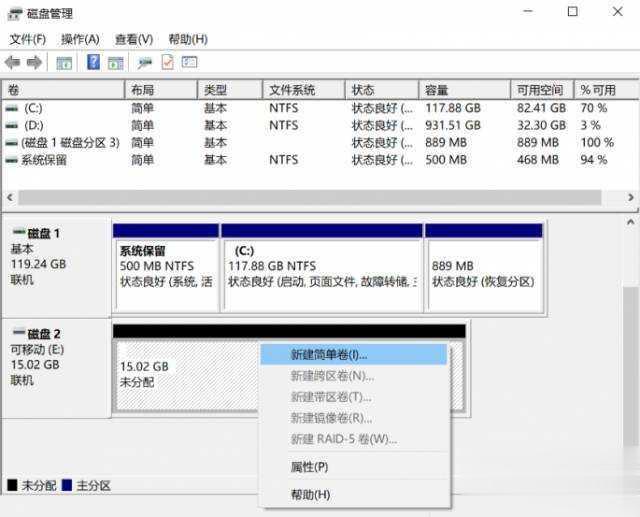640x517 pixels.
Task: Click left arrow of horizontal scrollbar
Action: (10, 197)
